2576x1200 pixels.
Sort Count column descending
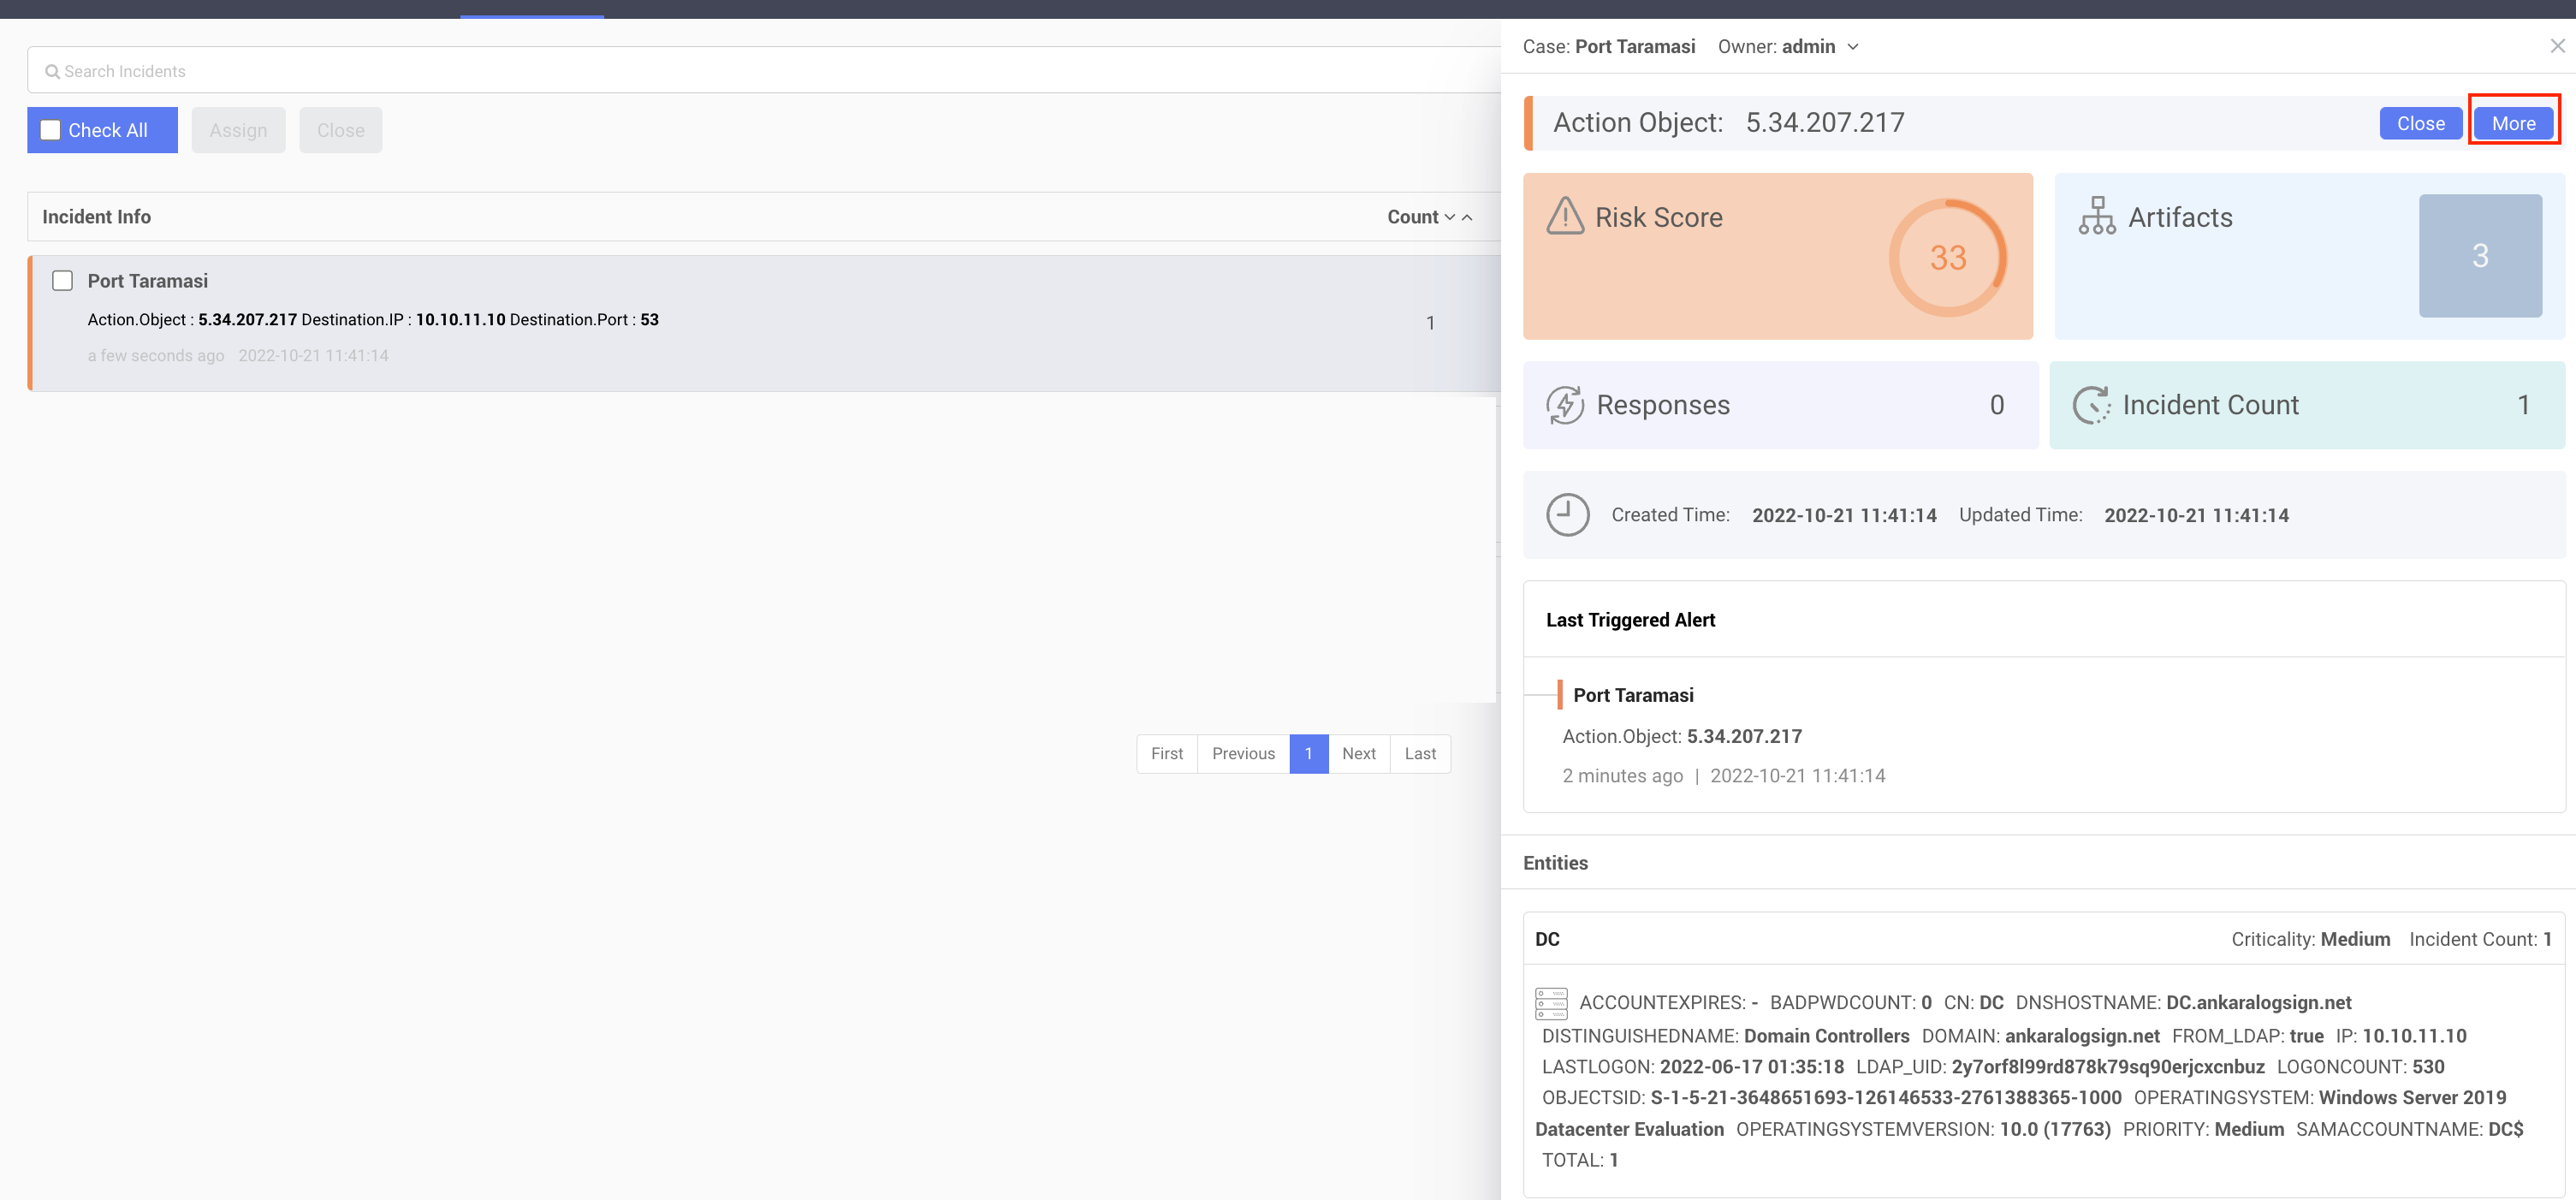(x=1449, y=217)
